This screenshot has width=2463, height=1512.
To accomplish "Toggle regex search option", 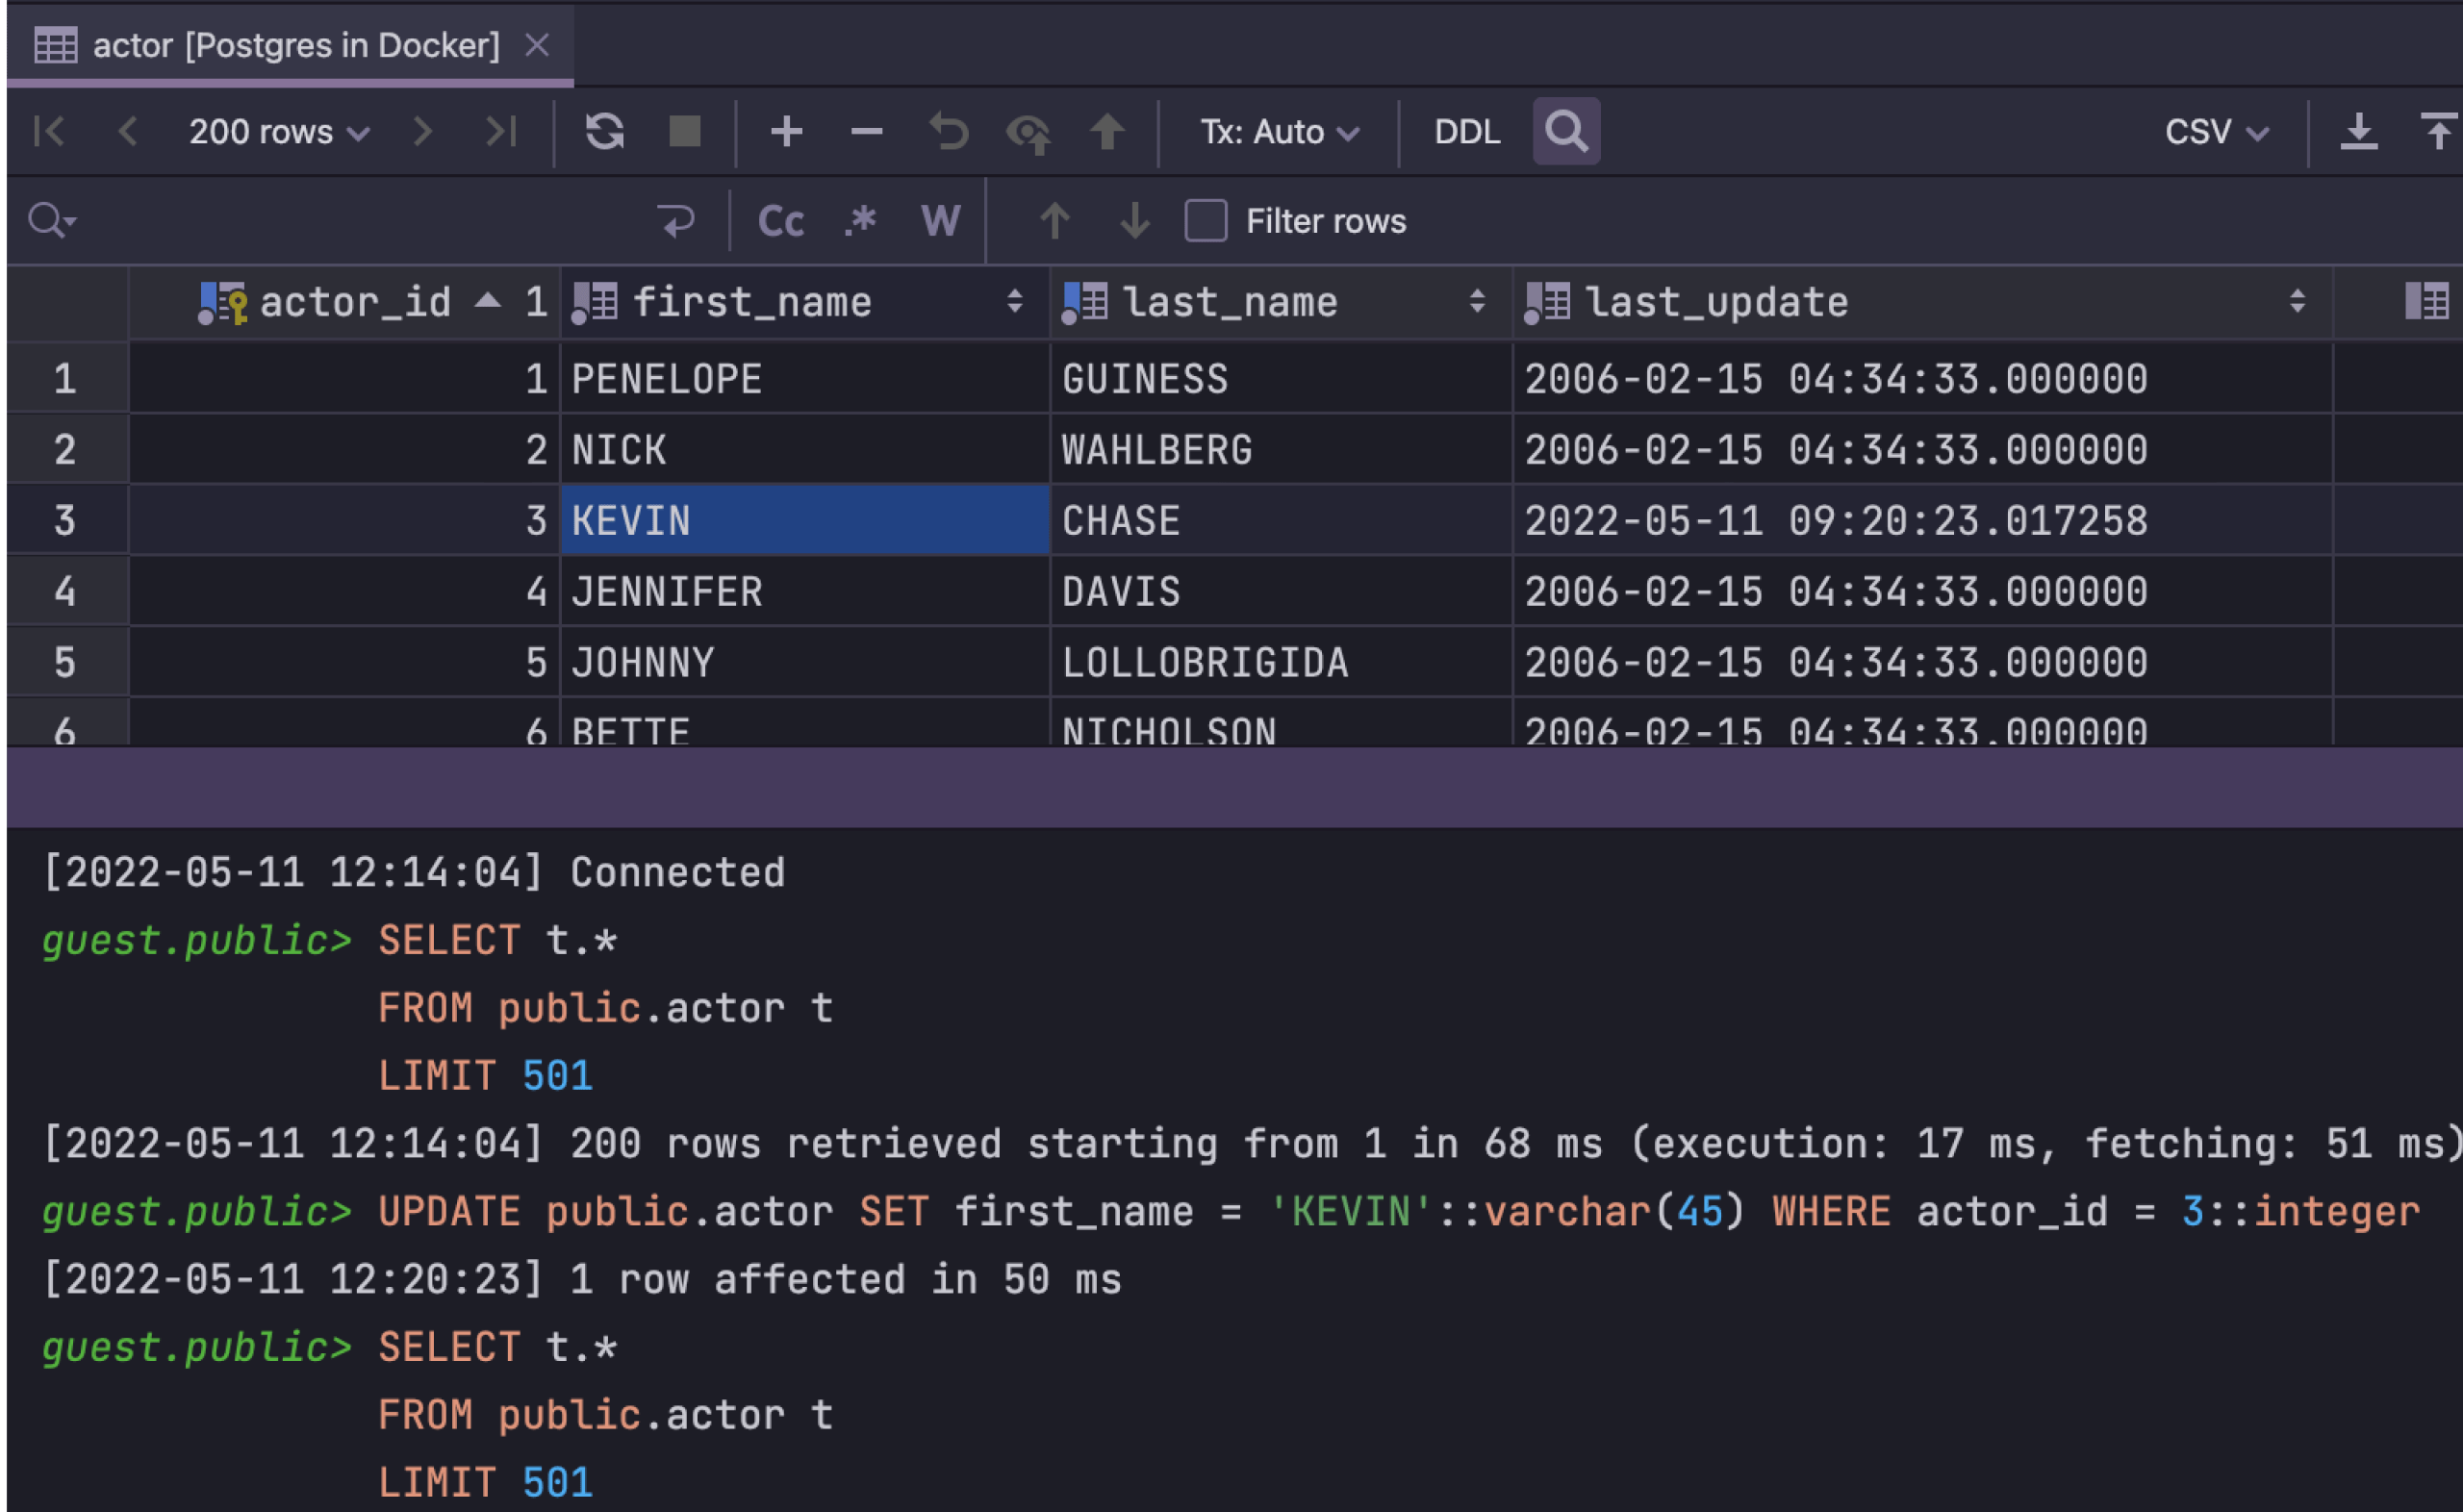I will click(x=860, y=220).
